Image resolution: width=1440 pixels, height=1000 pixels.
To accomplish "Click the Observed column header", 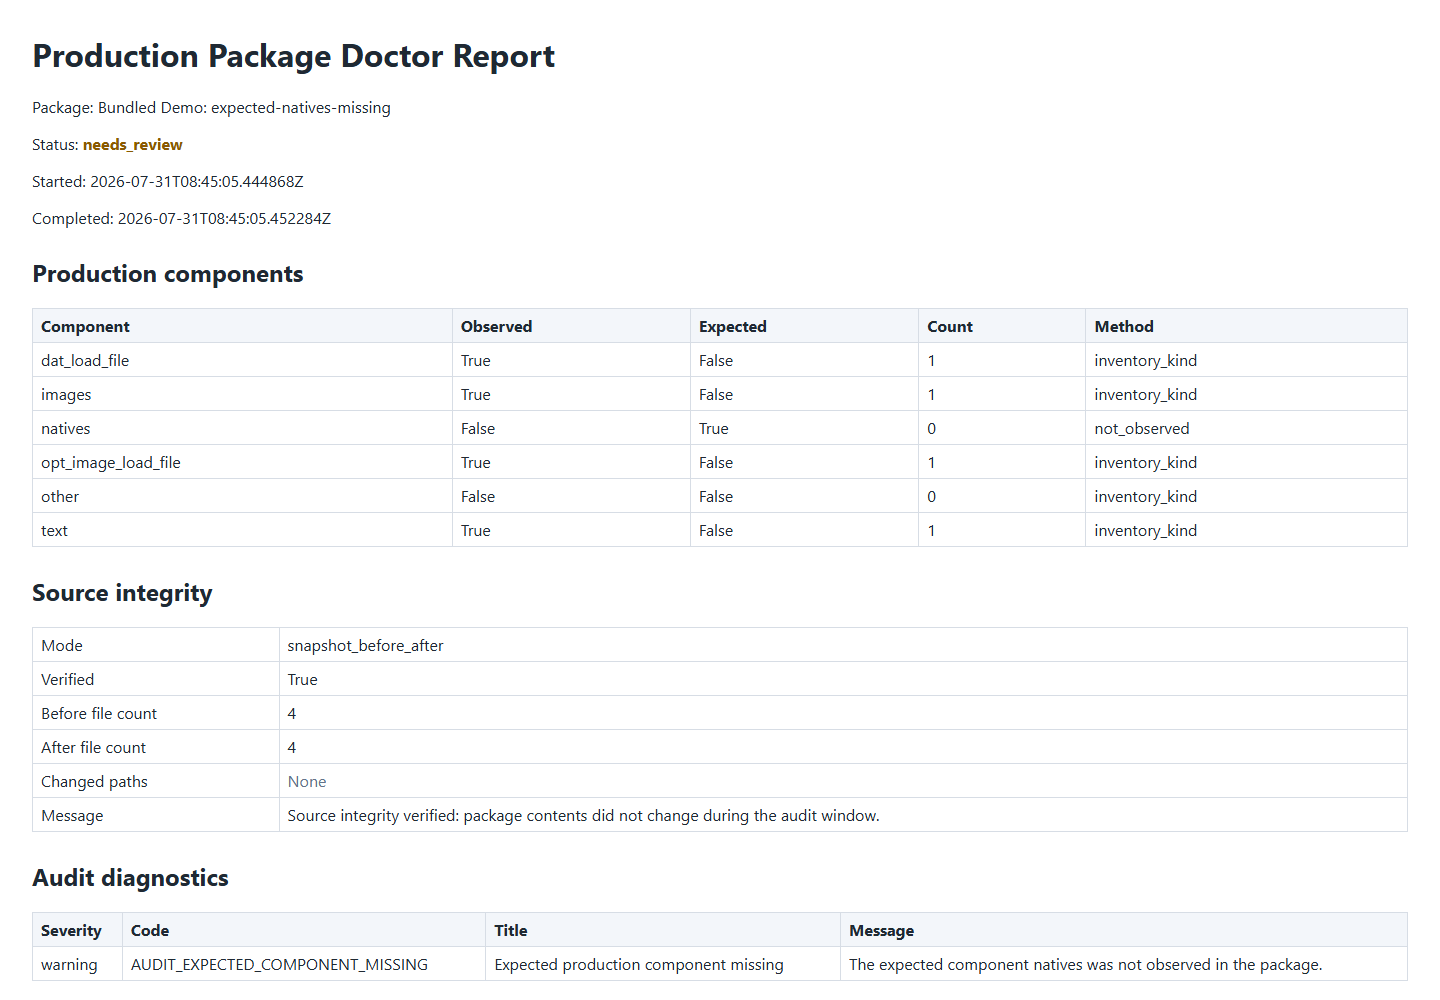I will 571,326.
